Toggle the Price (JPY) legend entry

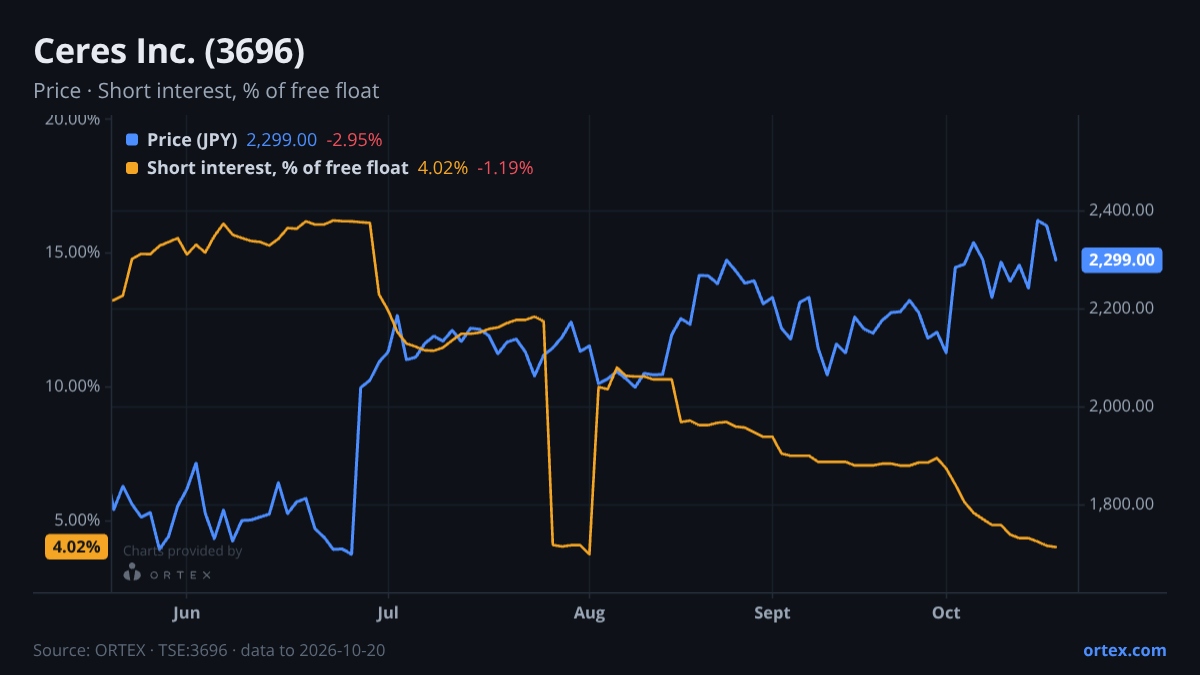coord(192,140)
